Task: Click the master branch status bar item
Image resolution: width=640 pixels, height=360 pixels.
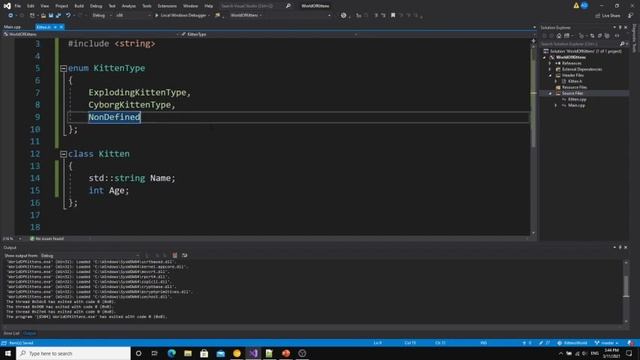Action: tap(607, 343)
